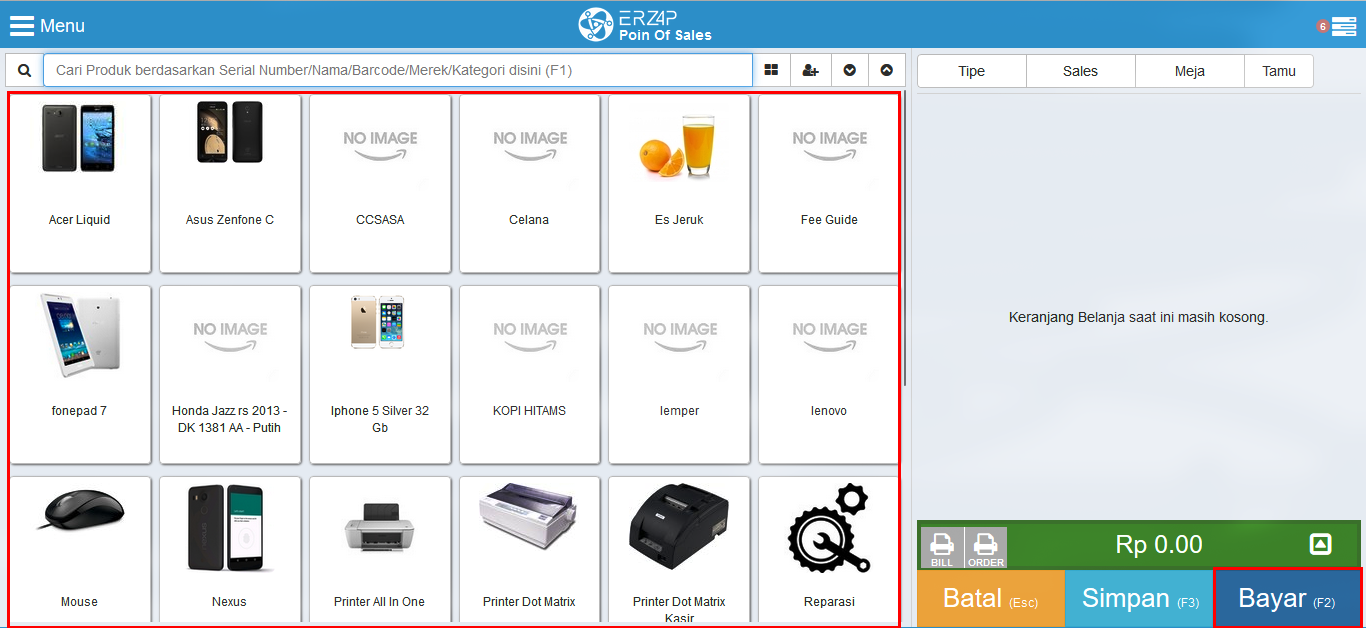Add Nexus phone product

click(x=230, y=550)
